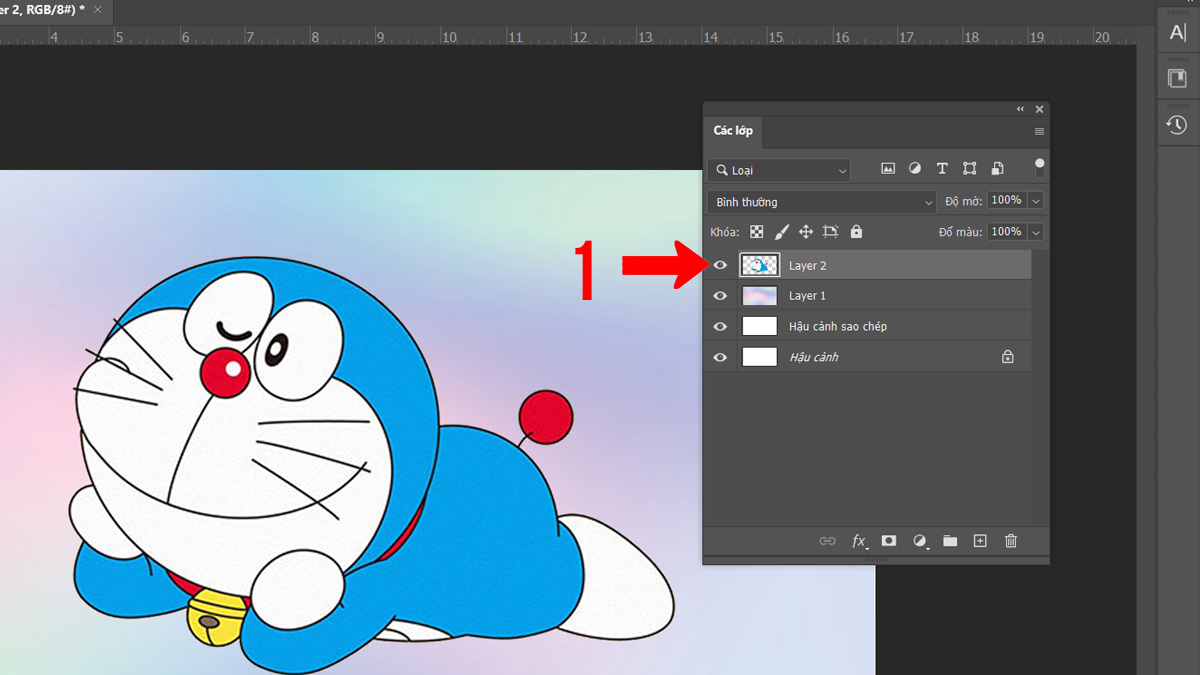Viewport: 1200px width, 675px height.
Task: Toggle visibility of Layer 1
Action: pyautogui.click(x=720, y=296)
